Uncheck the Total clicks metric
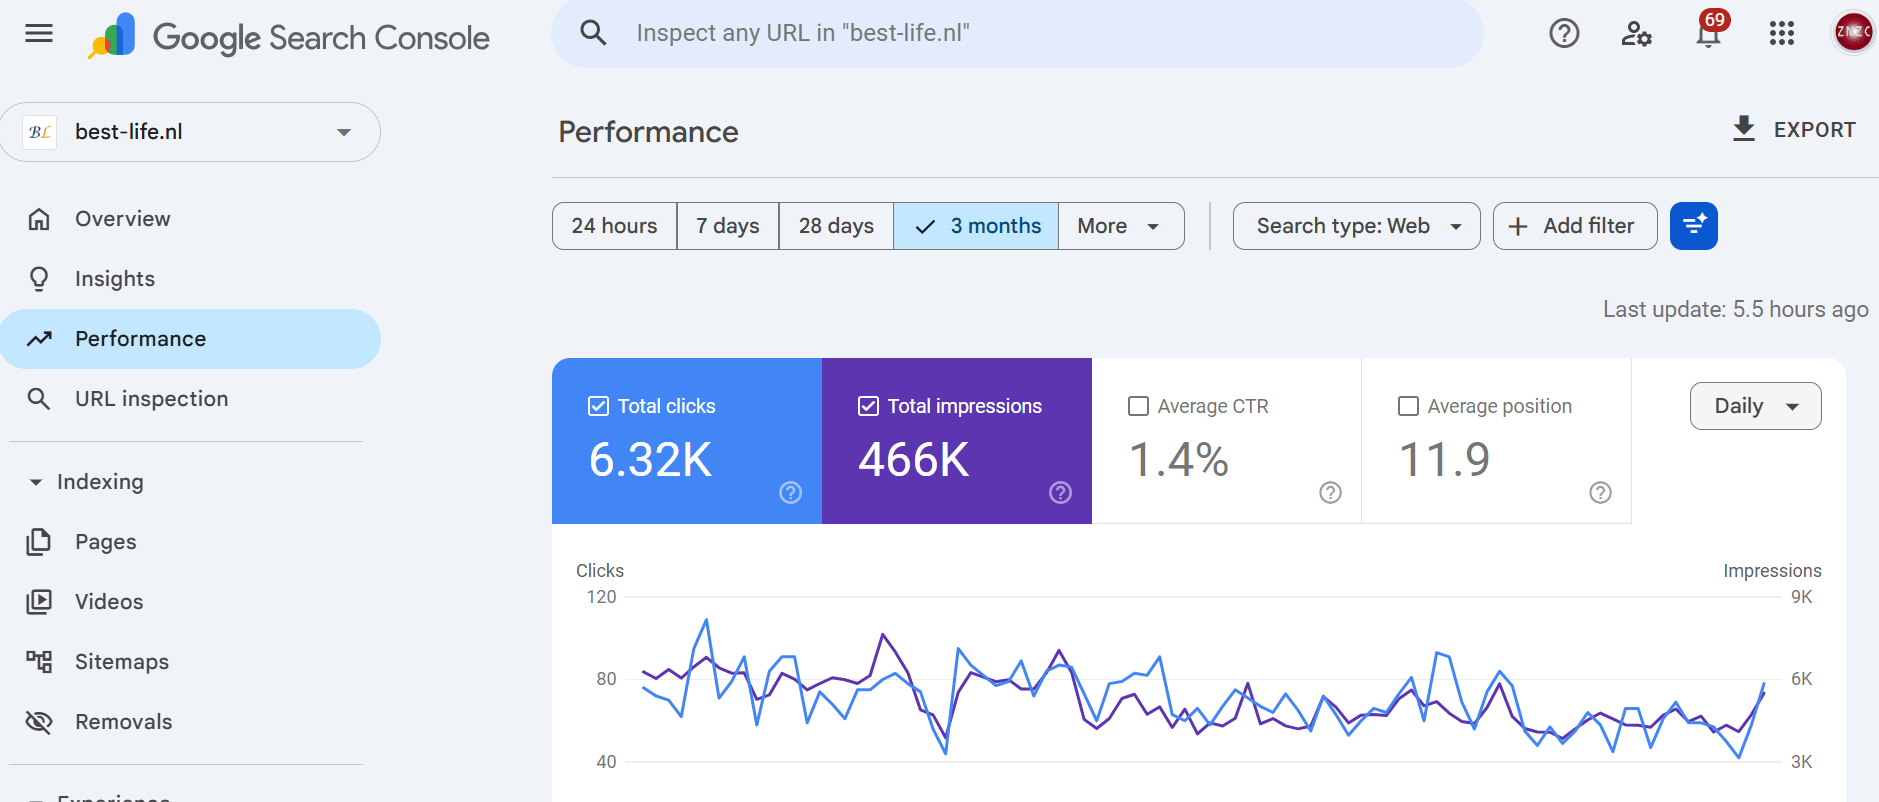This screenshot has width=1879, height=802. click(598, 406)
